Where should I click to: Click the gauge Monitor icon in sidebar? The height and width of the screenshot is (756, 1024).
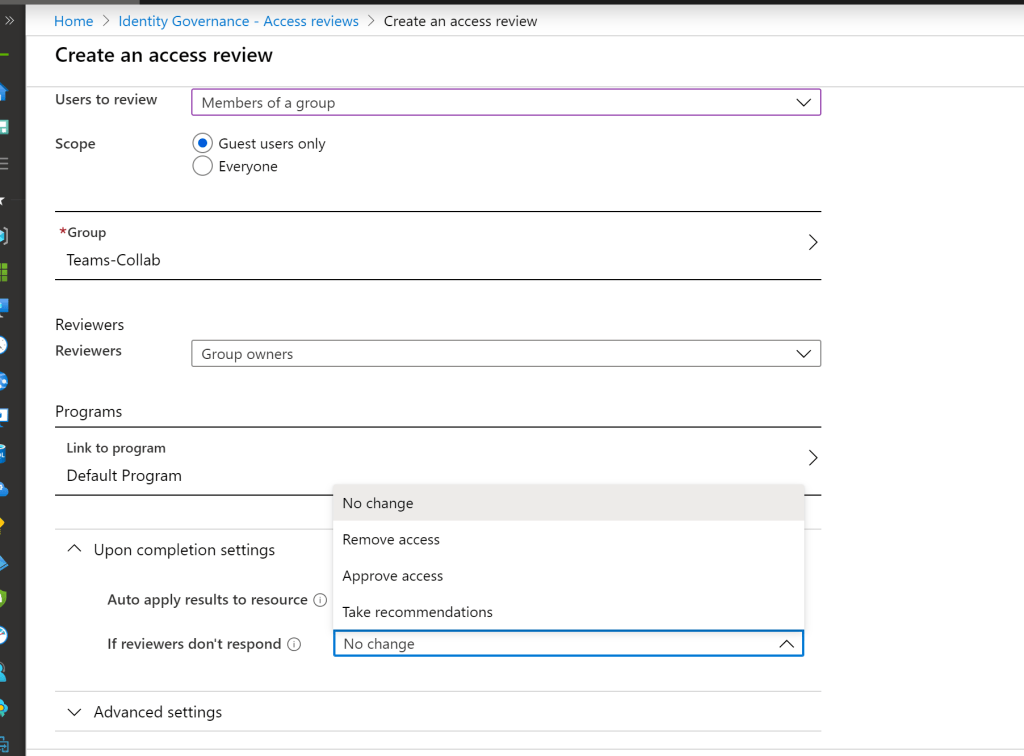coord(3,635)
